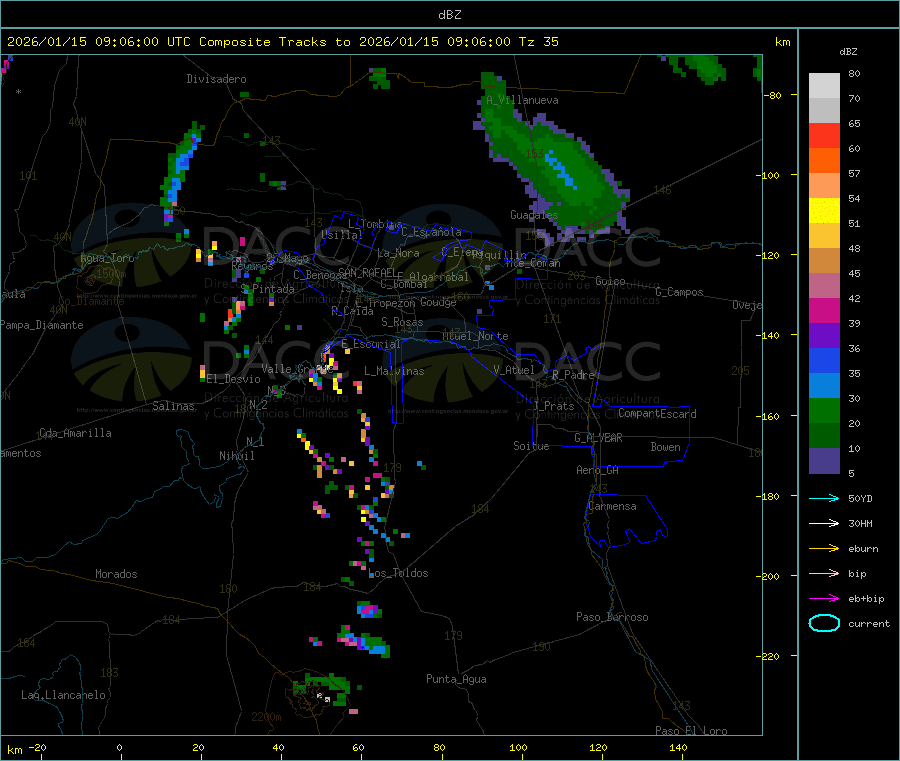900x761 pixels.
Task: Click the J_Prats map label
Action: pos(554,406)
